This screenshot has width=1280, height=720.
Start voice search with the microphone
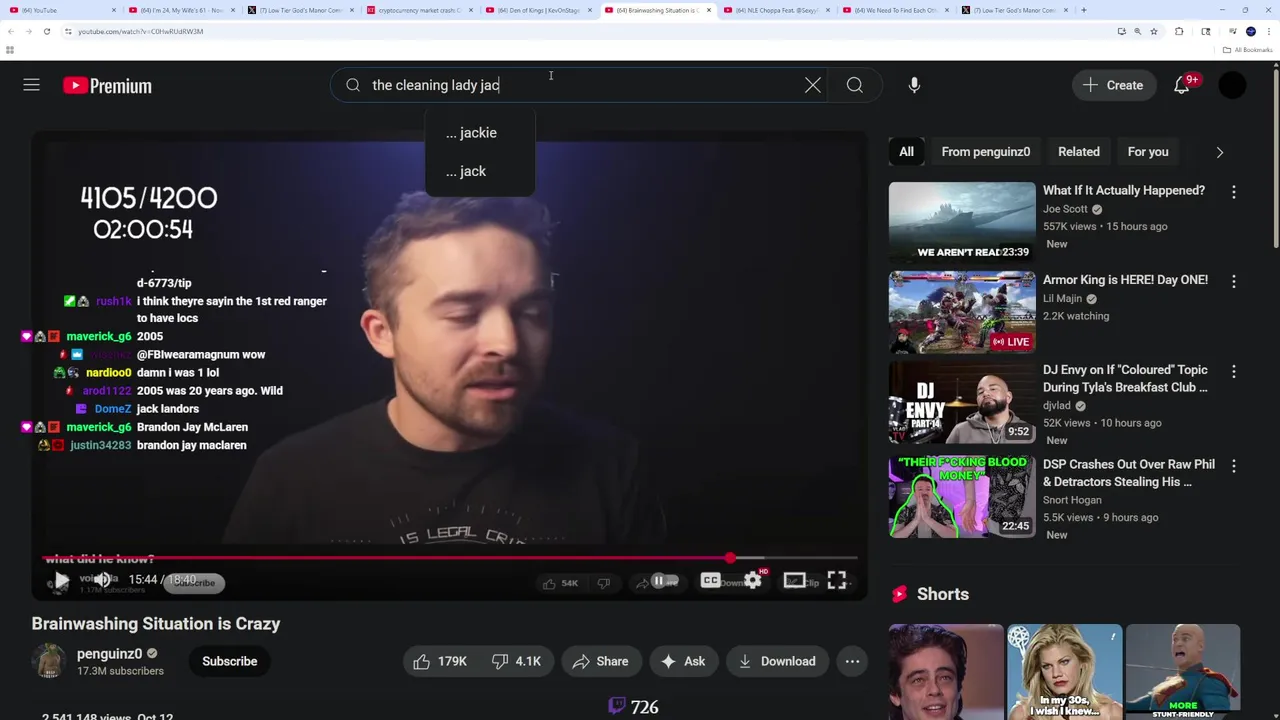click(914, 85)
